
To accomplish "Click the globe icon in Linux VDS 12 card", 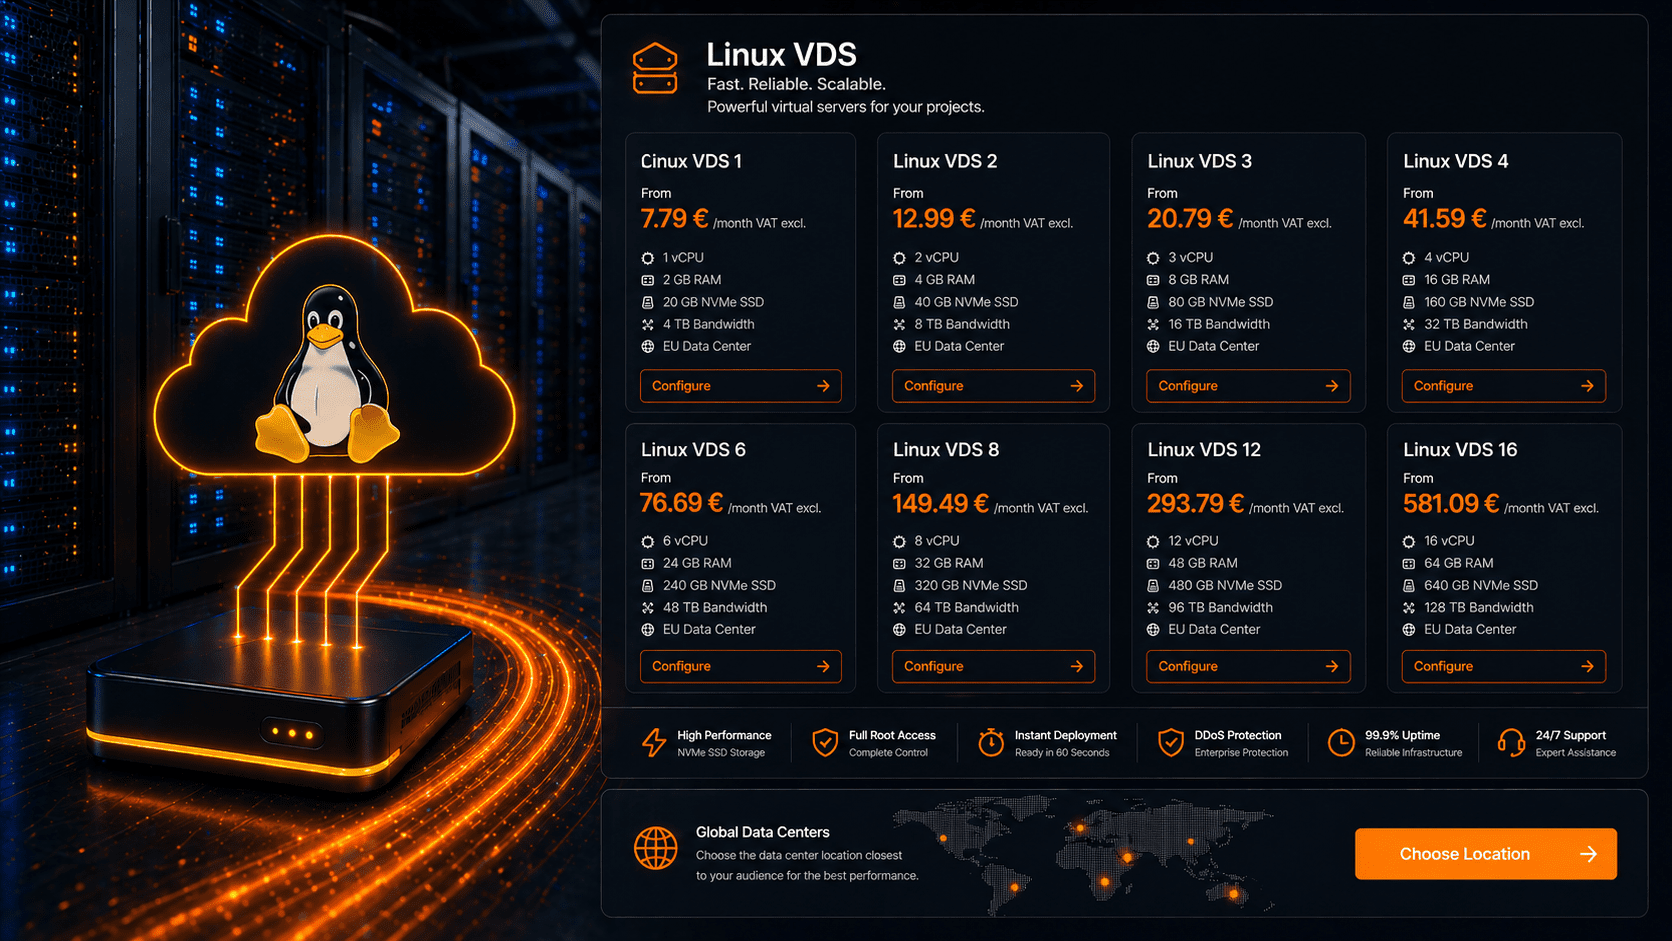I will click(1153, 629).
